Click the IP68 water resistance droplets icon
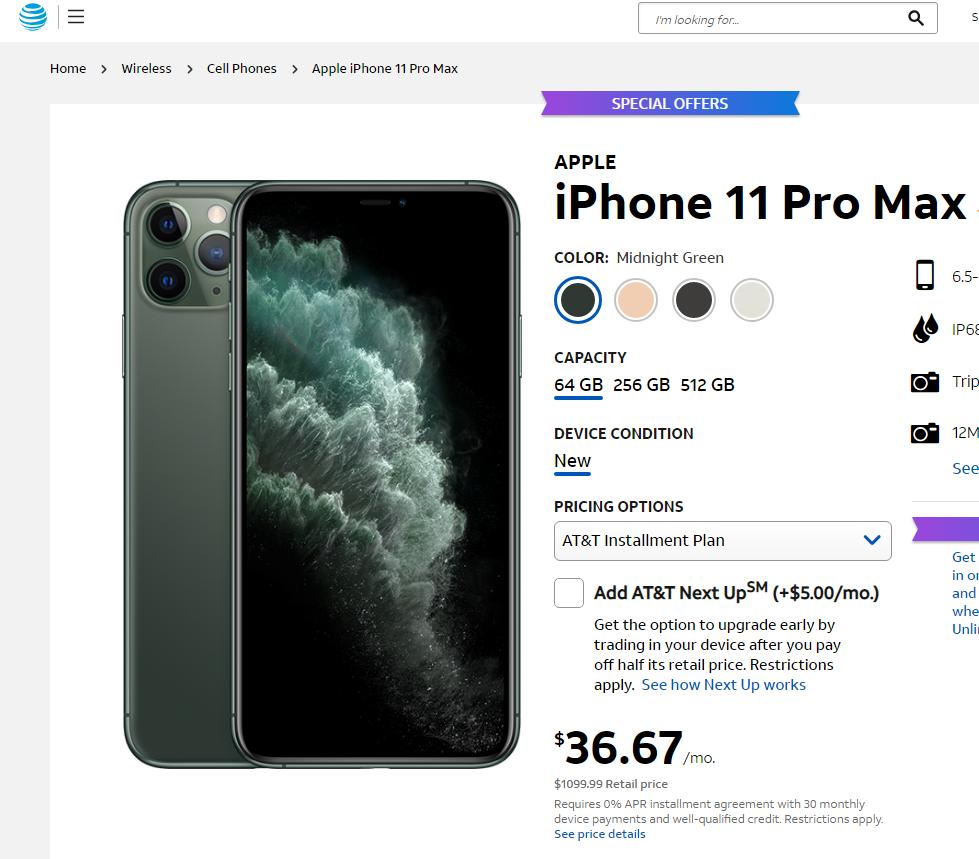The width and height of the screenshot is (979, 859). tap(924, 327)
